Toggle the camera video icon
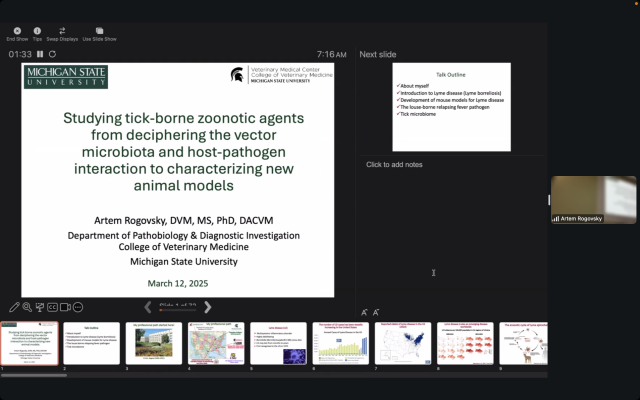 coord(65,307)
